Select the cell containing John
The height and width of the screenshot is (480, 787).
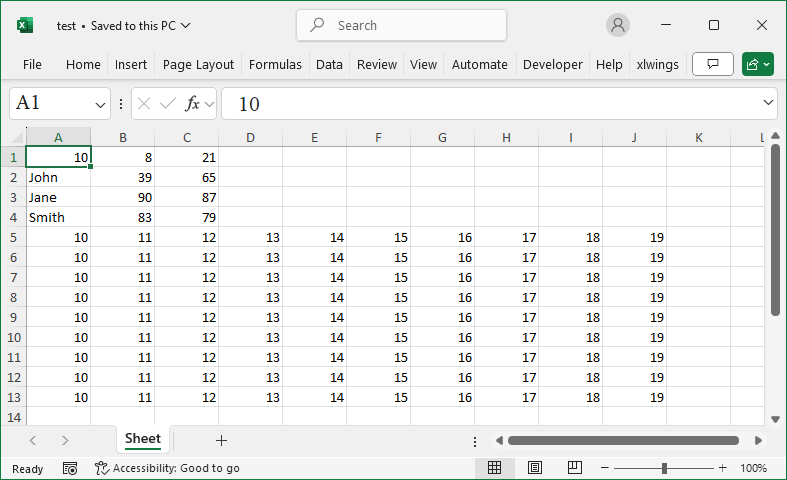(58, 177)
